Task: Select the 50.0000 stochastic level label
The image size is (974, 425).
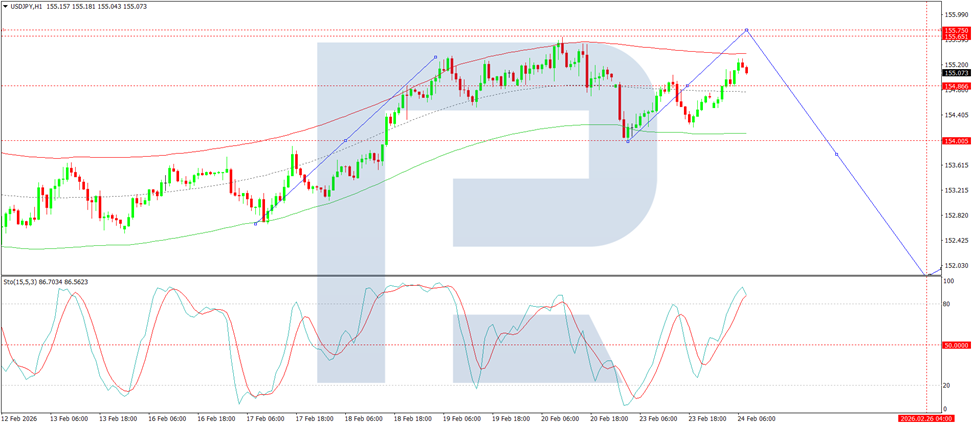Action: pos(957,344)
